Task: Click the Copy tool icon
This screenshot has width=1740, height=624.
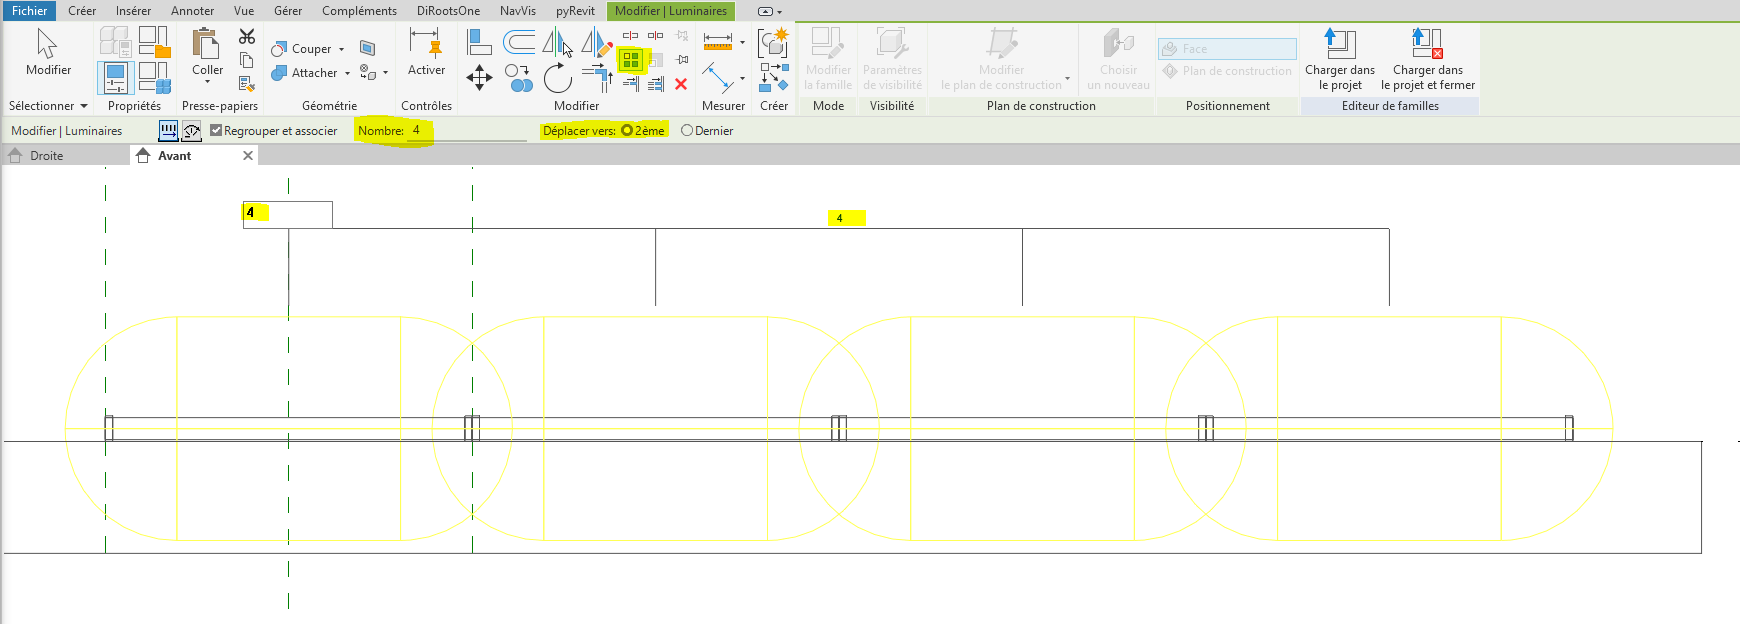Action: pos(518,78)
